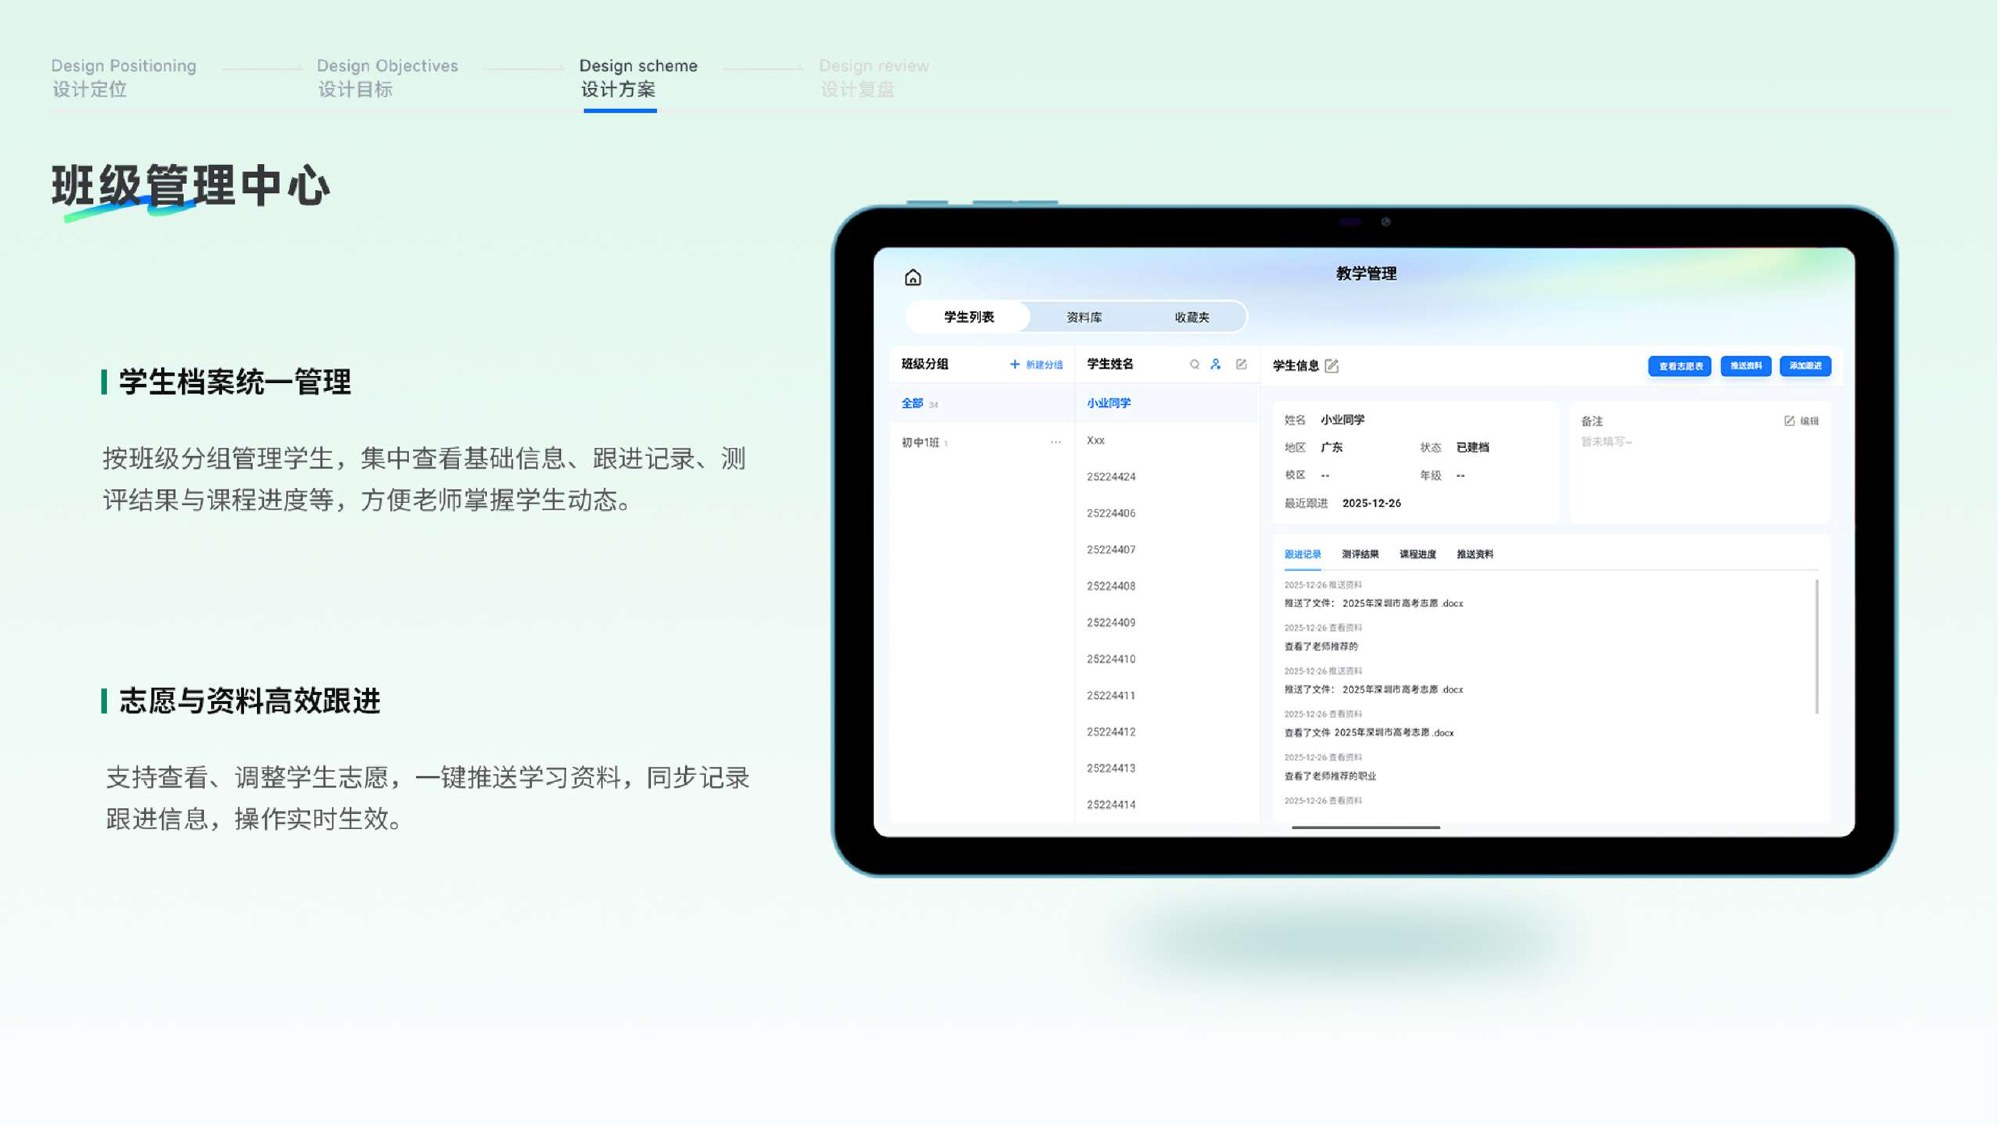This screenshot has height=1125, width=2000.
Task: Click the search icon beside 学生姓名
Action: [1194, 365]
